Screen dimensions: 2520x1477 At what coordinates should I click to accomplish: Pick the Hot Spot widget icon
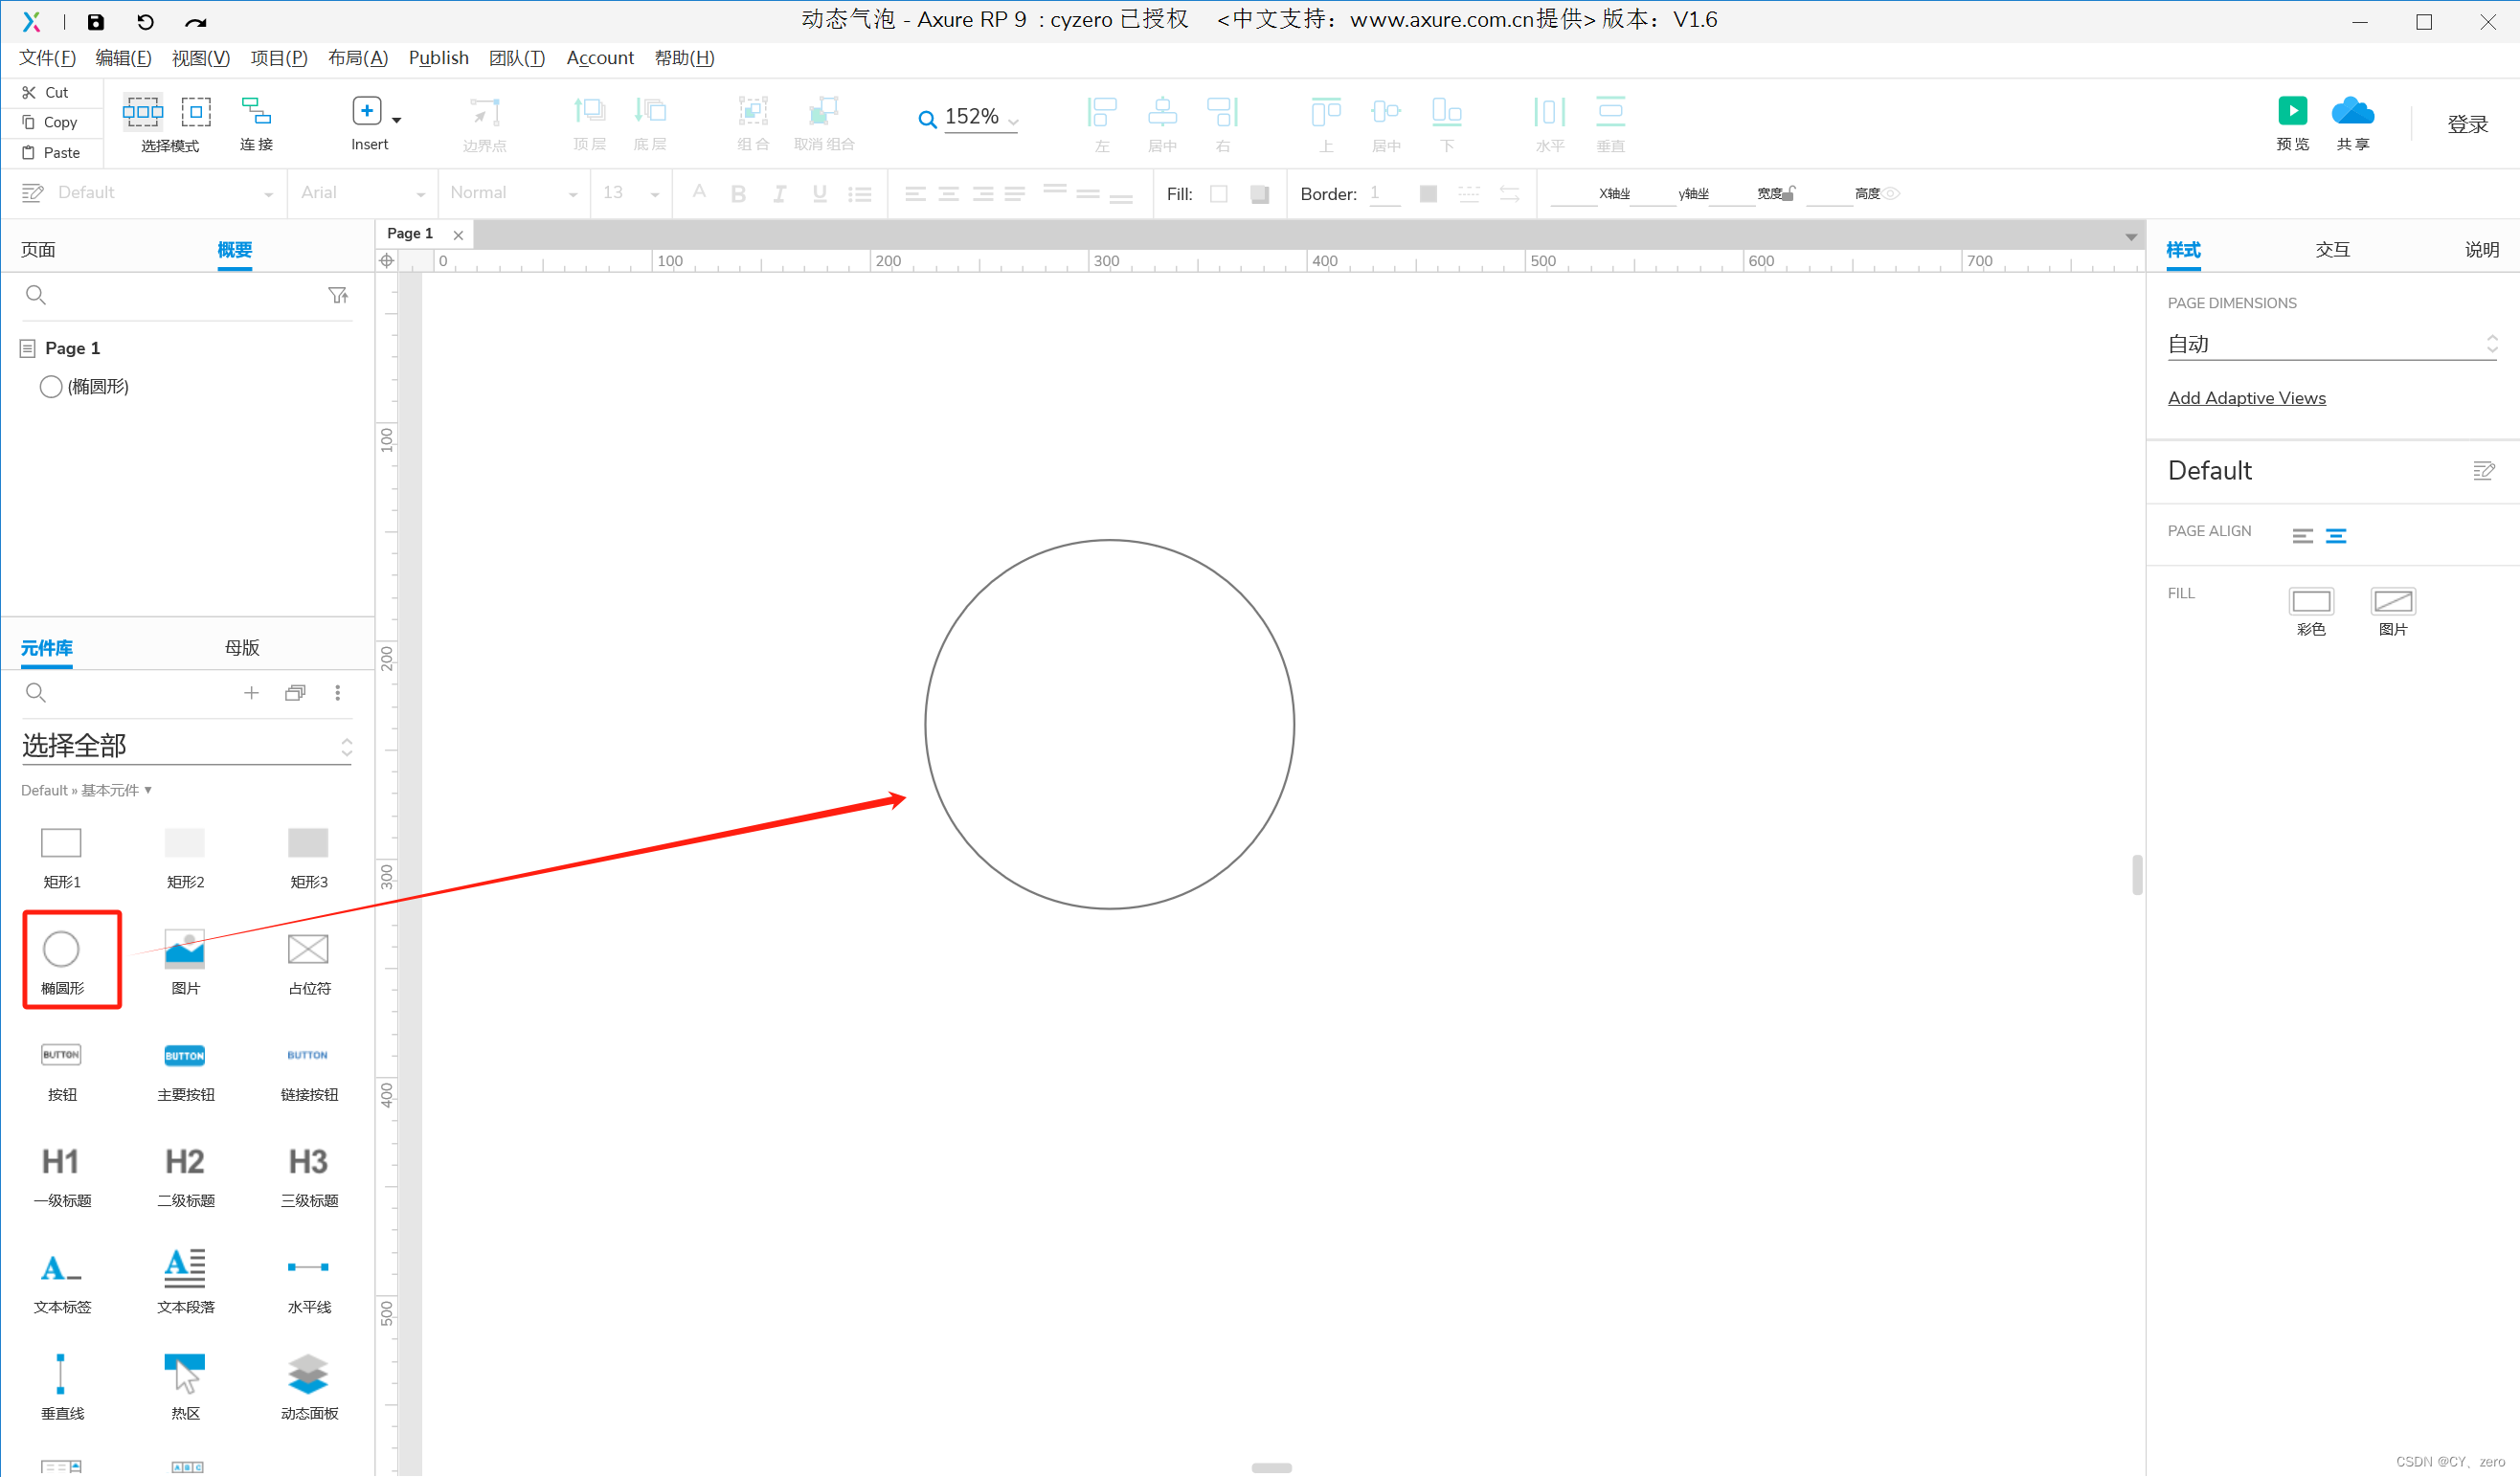[185, 1375]
